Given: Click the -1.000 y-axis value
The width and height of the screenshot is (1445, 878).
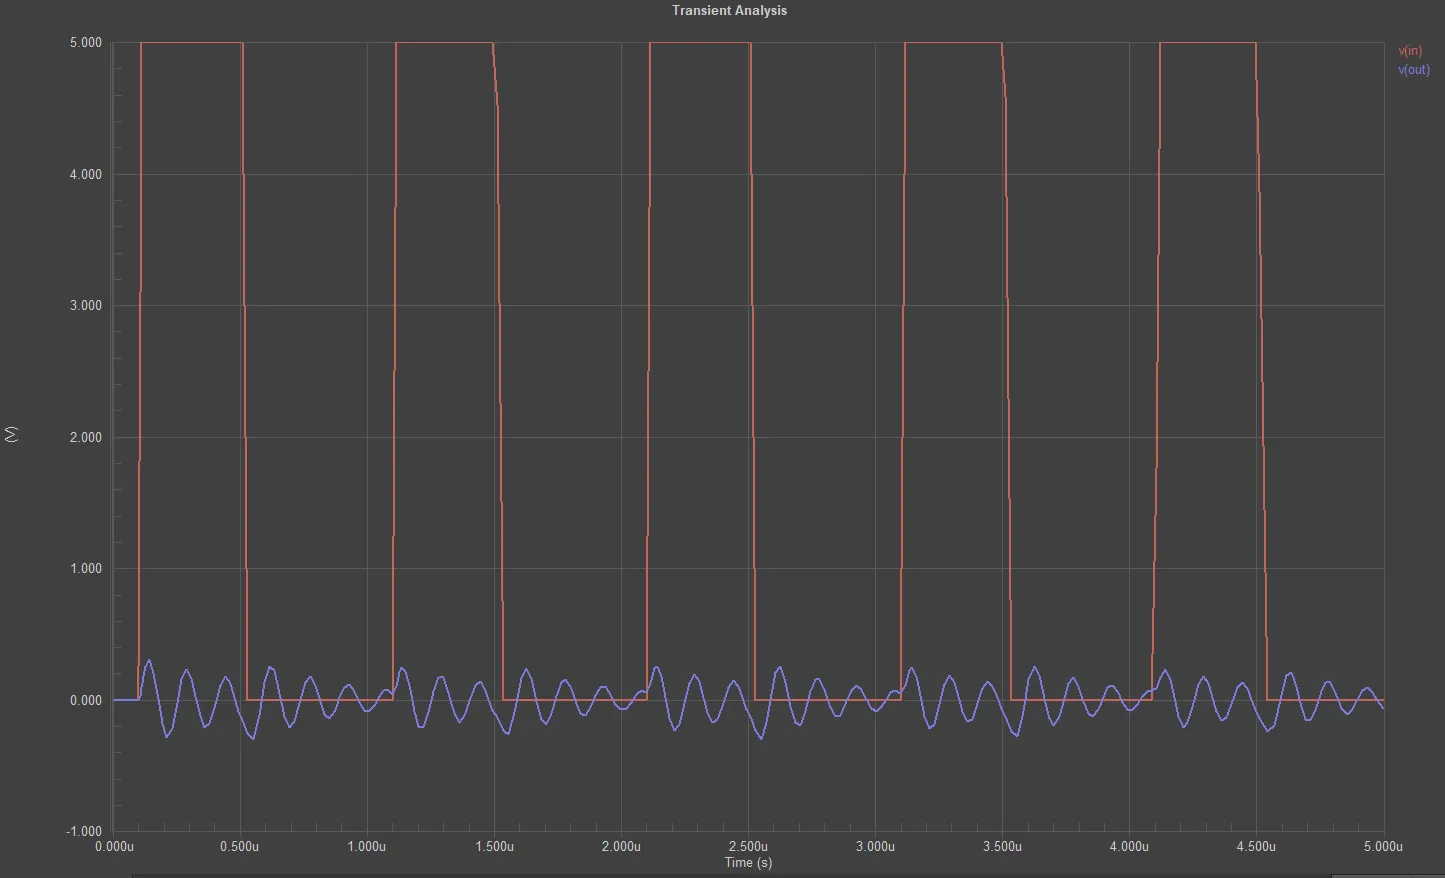Looking at the screenshot, I should pyautogui.click(x=84, y=832).
